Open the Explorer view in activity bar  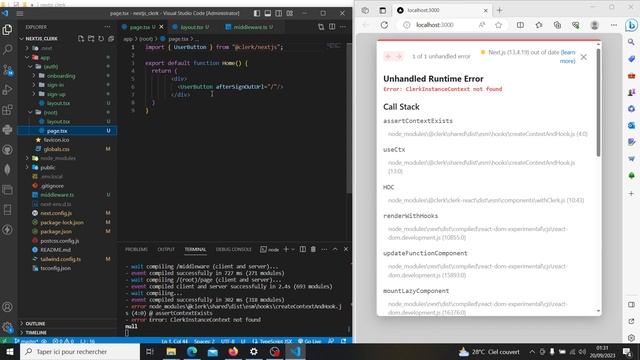coord(7,30)
